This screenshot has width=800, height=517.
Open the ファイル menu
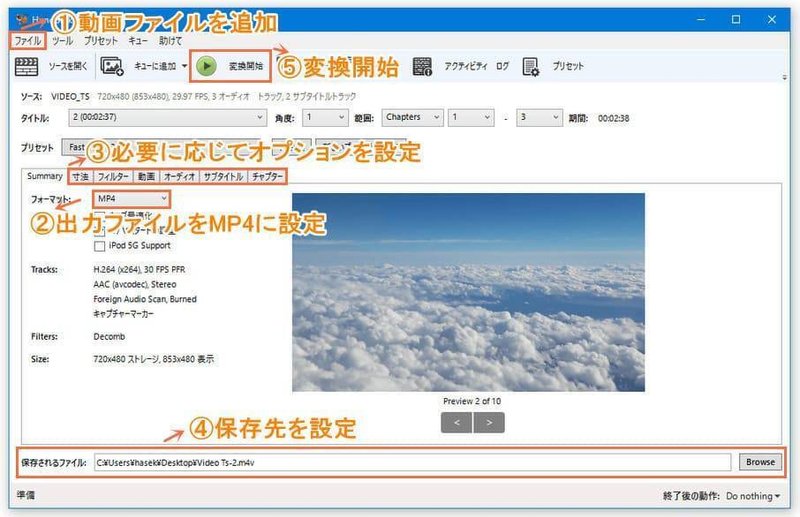coord(28,41)
